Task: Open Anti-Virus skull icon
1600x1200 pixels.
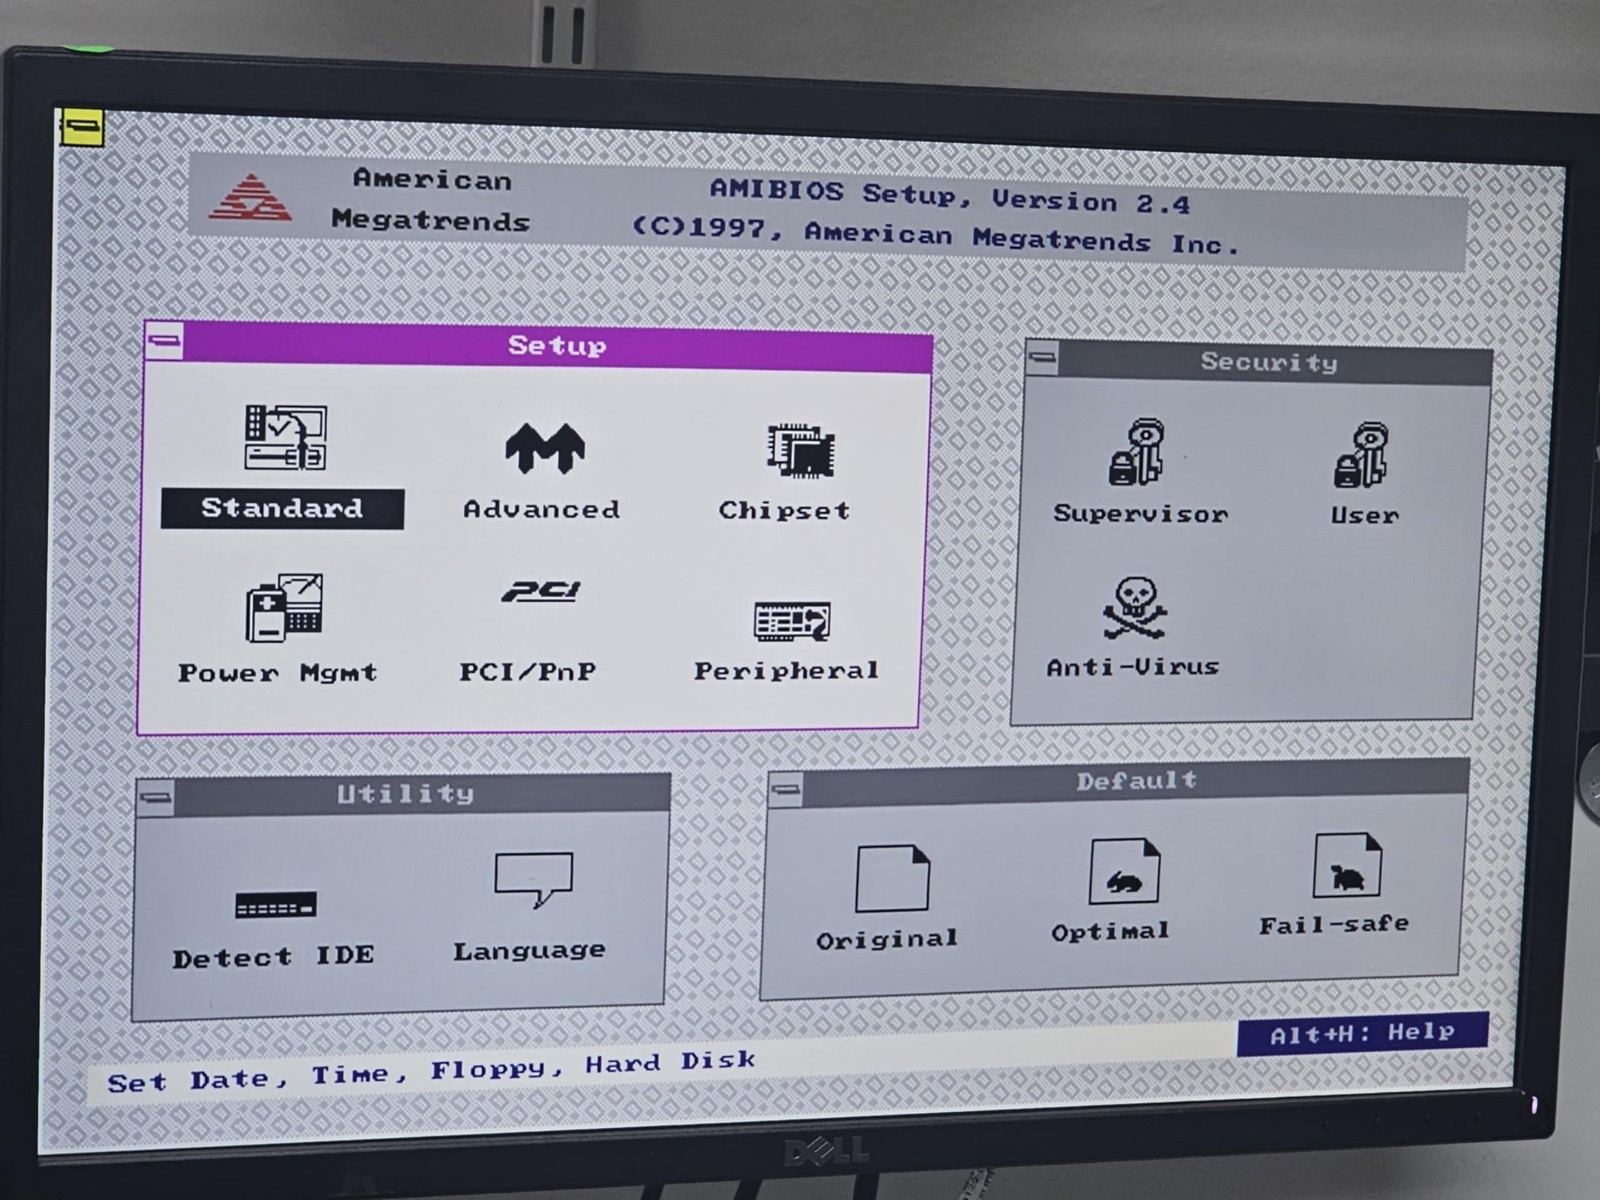Action: (x=1134, y=607)
